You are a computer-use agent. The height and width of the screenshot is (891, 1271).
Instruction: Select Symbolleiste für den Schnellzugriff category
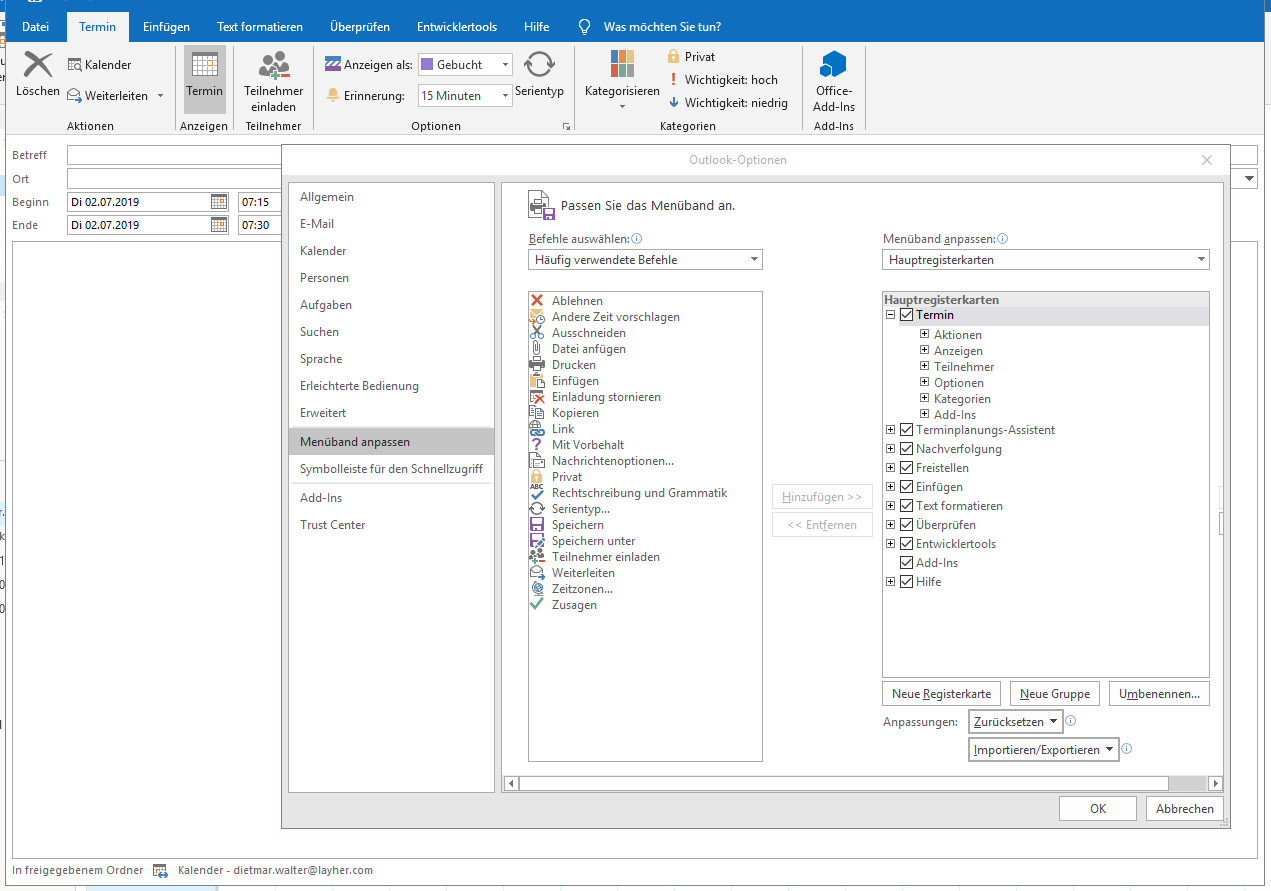click(x=391, y=469)
